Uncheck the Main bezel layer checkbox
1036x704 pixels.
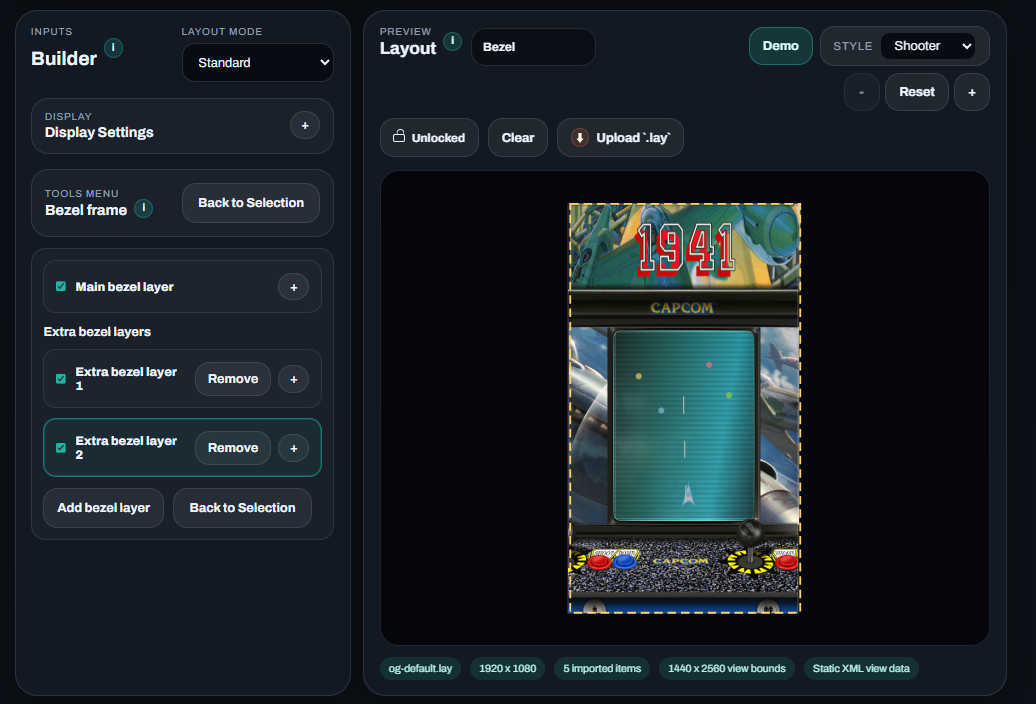pyautogui.click(x=61, y=287)
